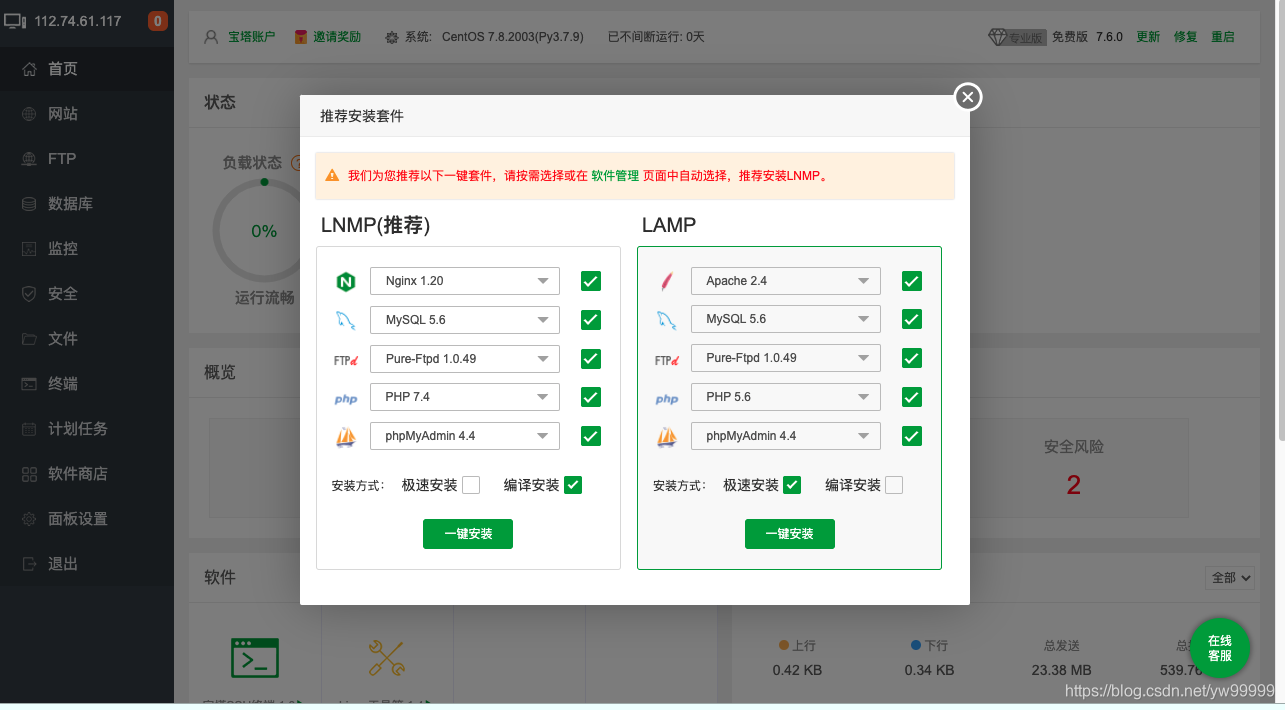Click the terminal software icon below 软件

coord(255,658)
